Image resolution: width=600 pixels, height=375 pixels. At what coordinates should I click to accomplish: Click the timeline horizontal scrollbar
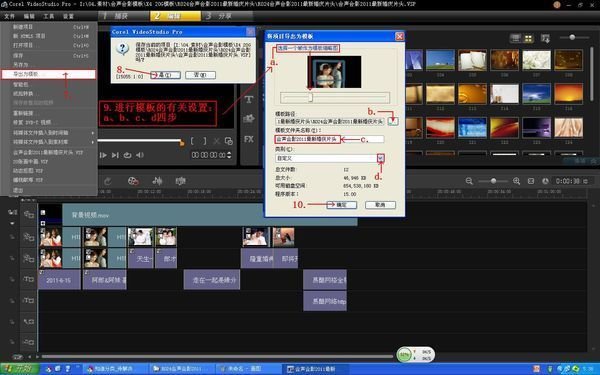pyautogui.click(x=217, y=357)
